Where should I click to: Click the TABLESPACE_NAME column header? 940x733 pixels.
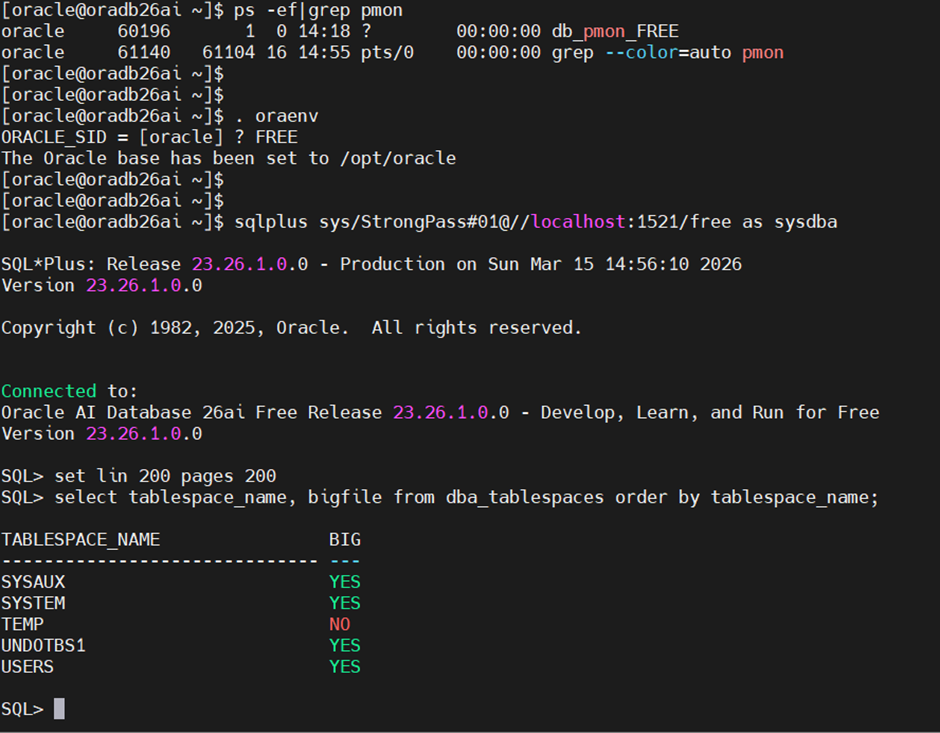[80, 539]
